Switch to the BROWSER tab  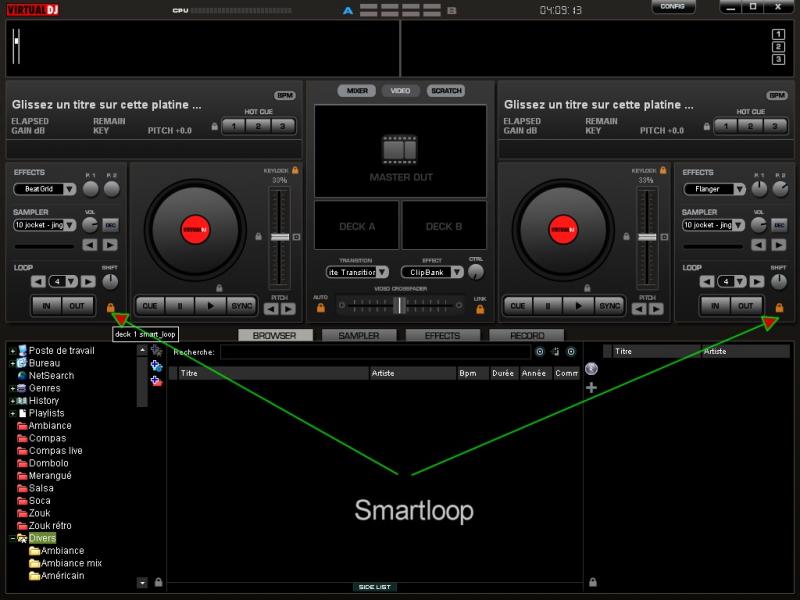point(275,335)
